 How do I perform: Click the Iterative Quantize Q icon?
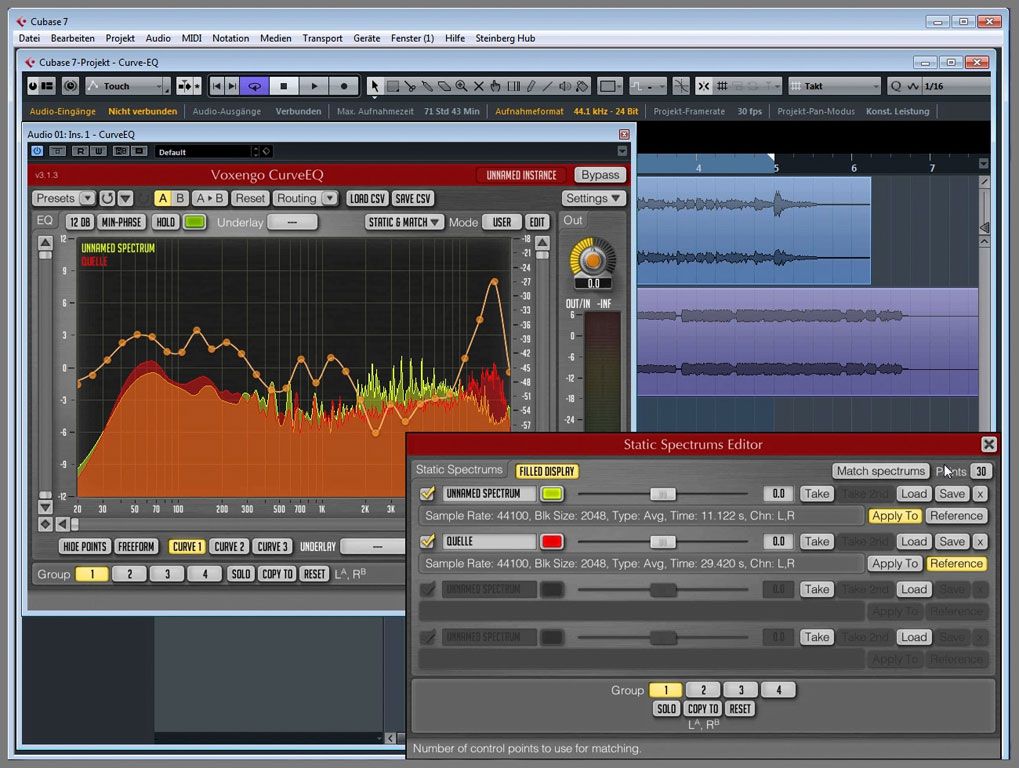point(896,86)
